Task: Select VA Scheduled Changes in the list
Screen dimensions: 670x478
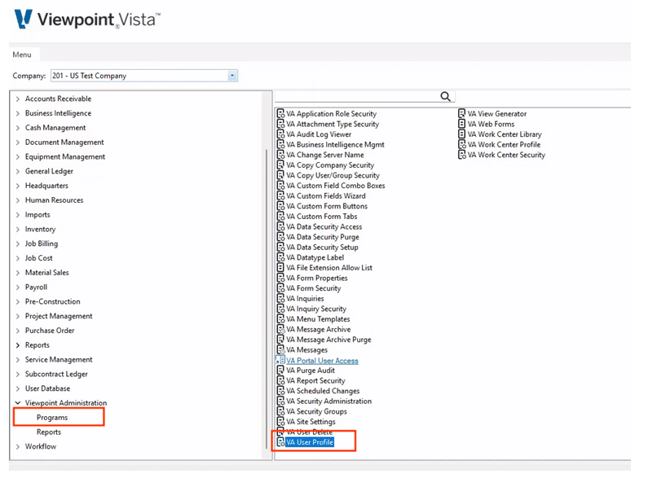Action: pyautogui.click(x=323, y=391)
